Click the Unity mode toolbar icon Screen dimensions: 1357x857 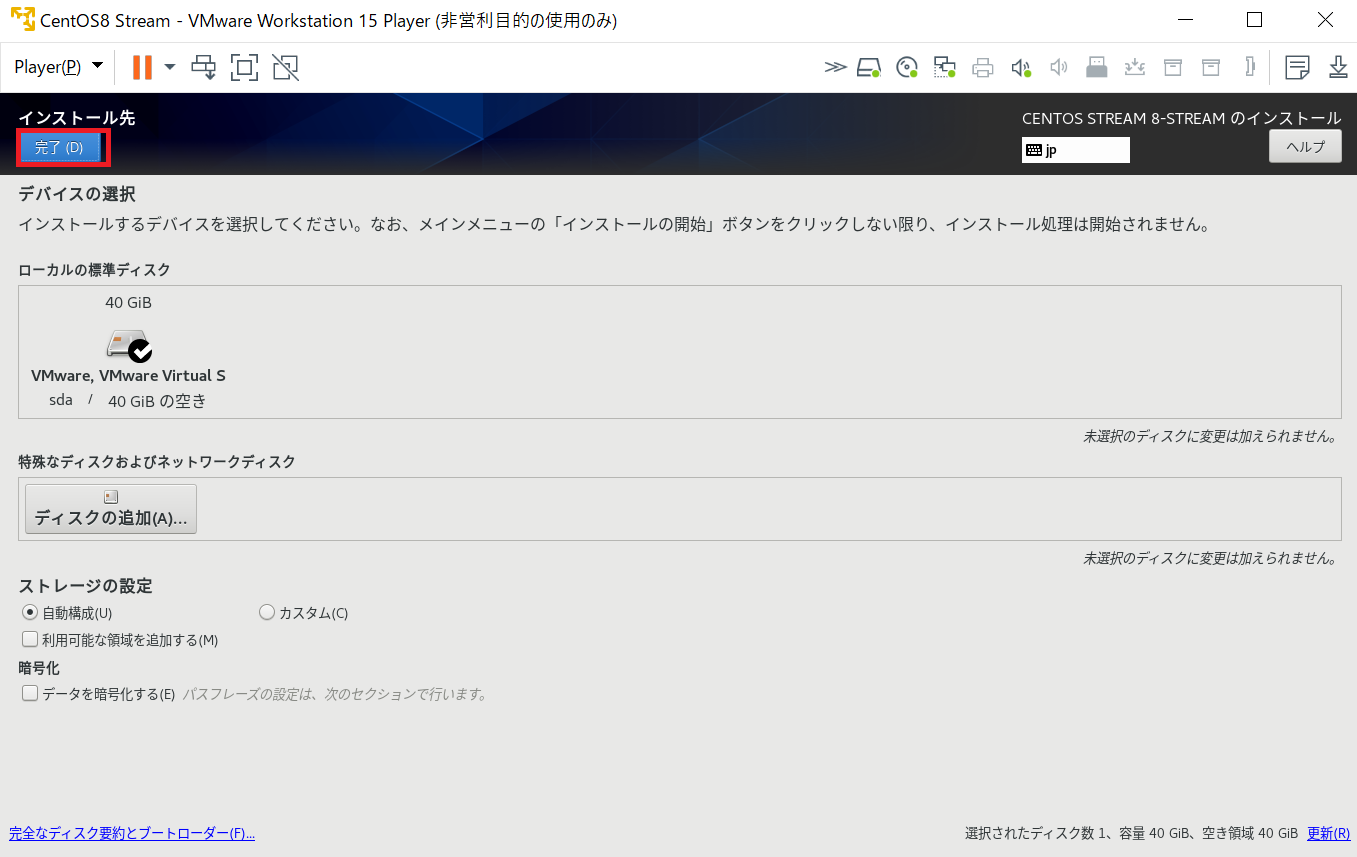click(x=285, y=67)
